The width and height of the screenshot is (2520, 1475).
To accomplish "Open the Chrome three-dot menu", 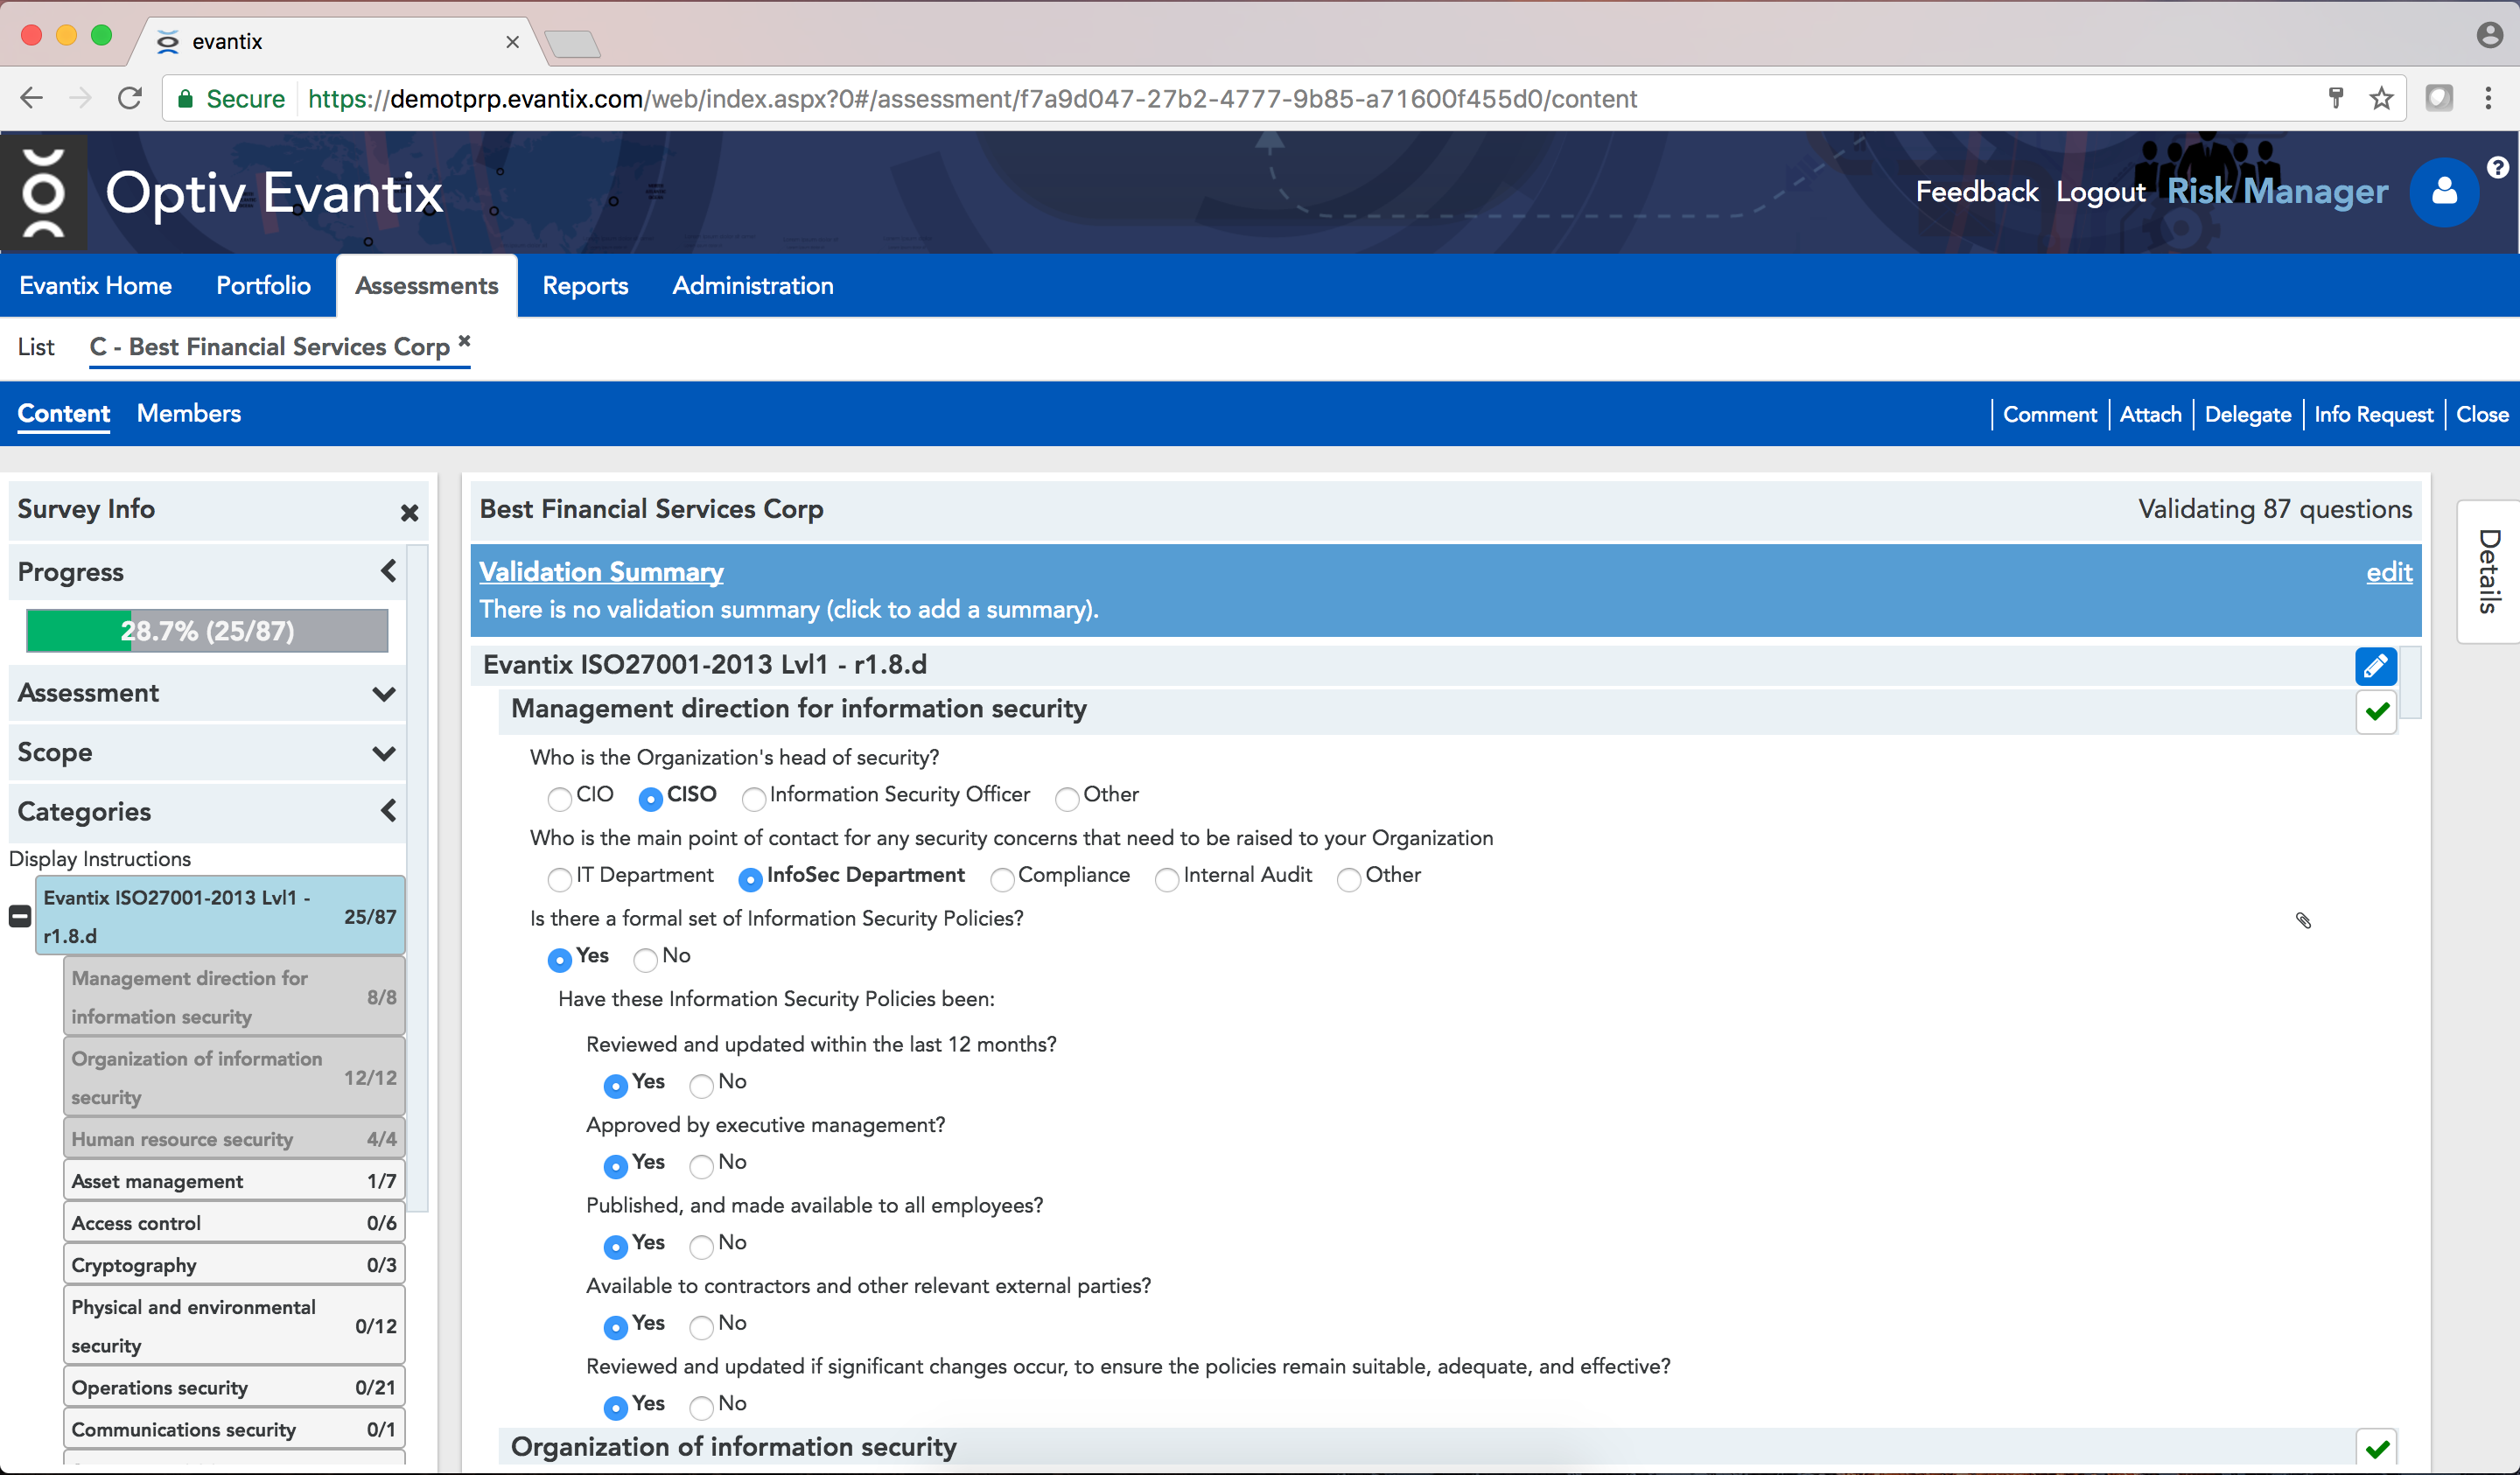I will click(x=2488, y=98).
